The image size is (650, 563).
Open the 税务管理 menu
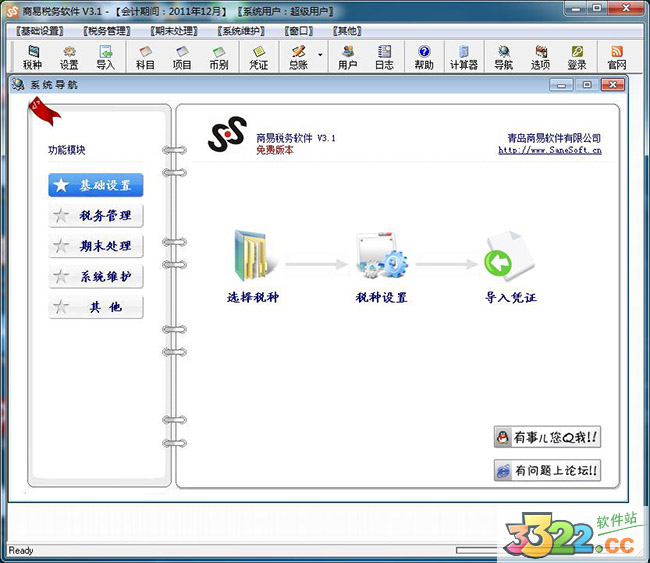tap(107, 31)
